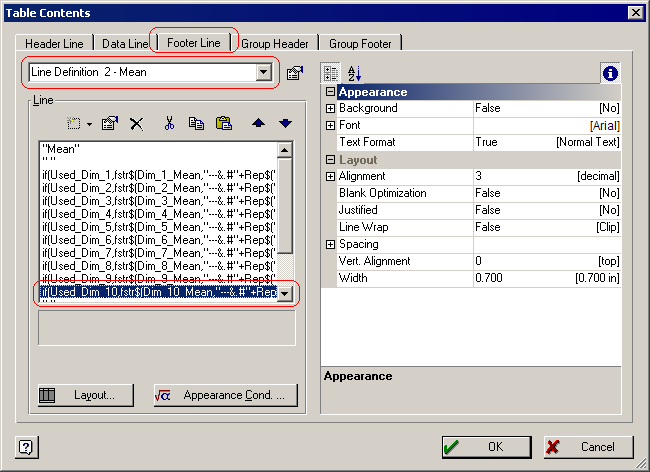The image size is (650, 472).
Task: Select the Used_Dim_2 field row
Action: [159, 188]
